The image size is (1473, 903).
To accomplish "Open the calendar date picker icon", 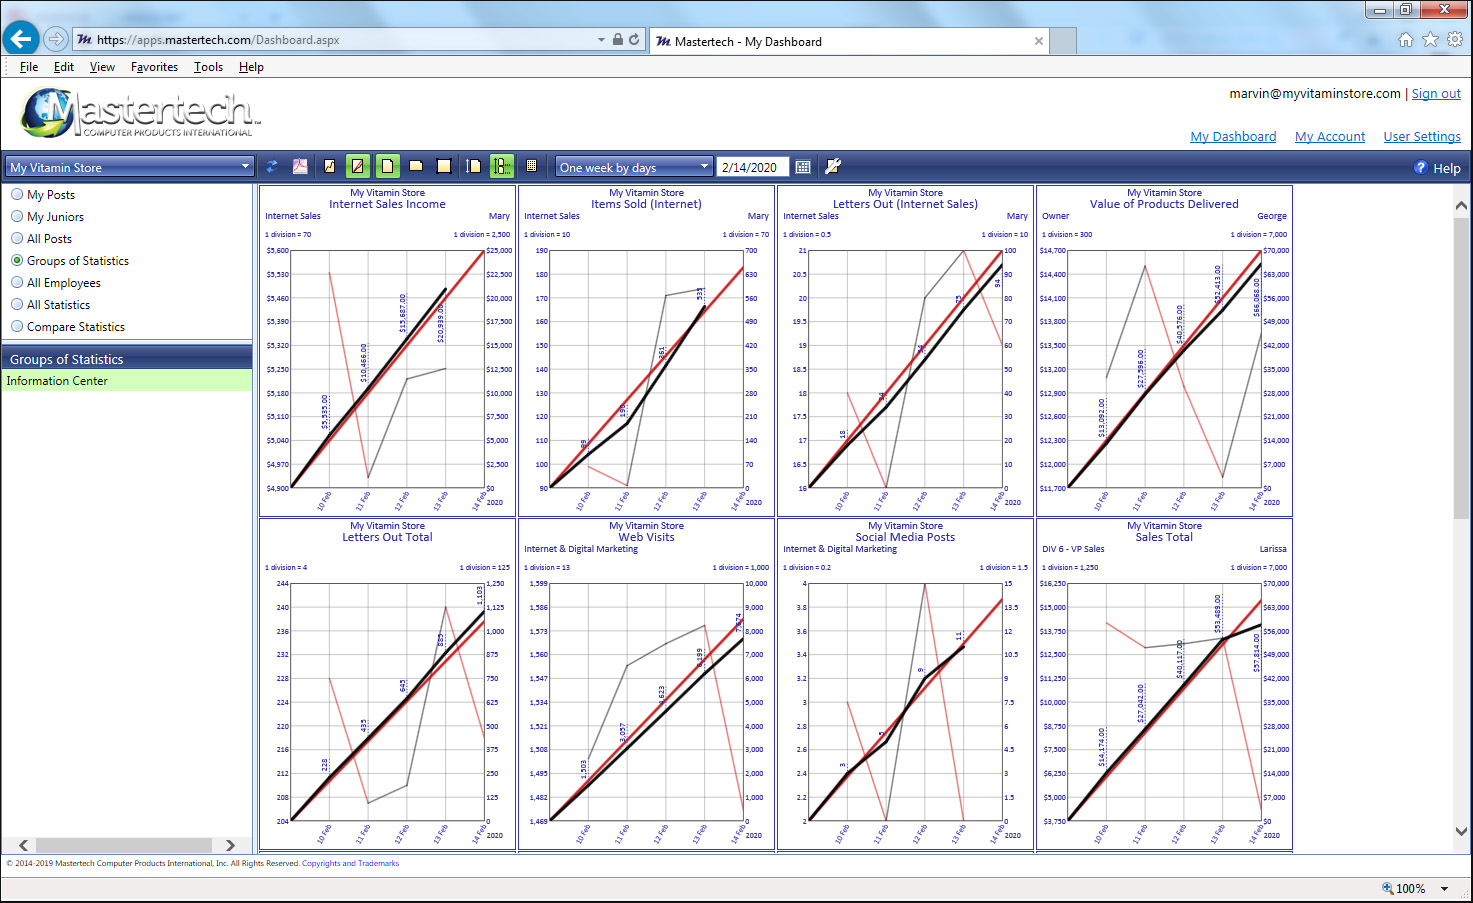I will tap(803, 167).
